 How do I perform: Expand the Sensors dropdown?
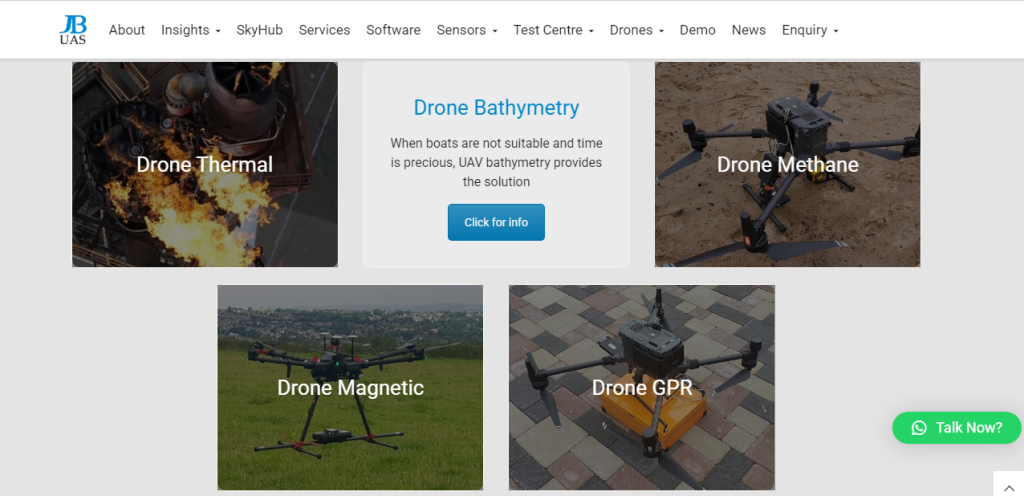tap(466, 30)
